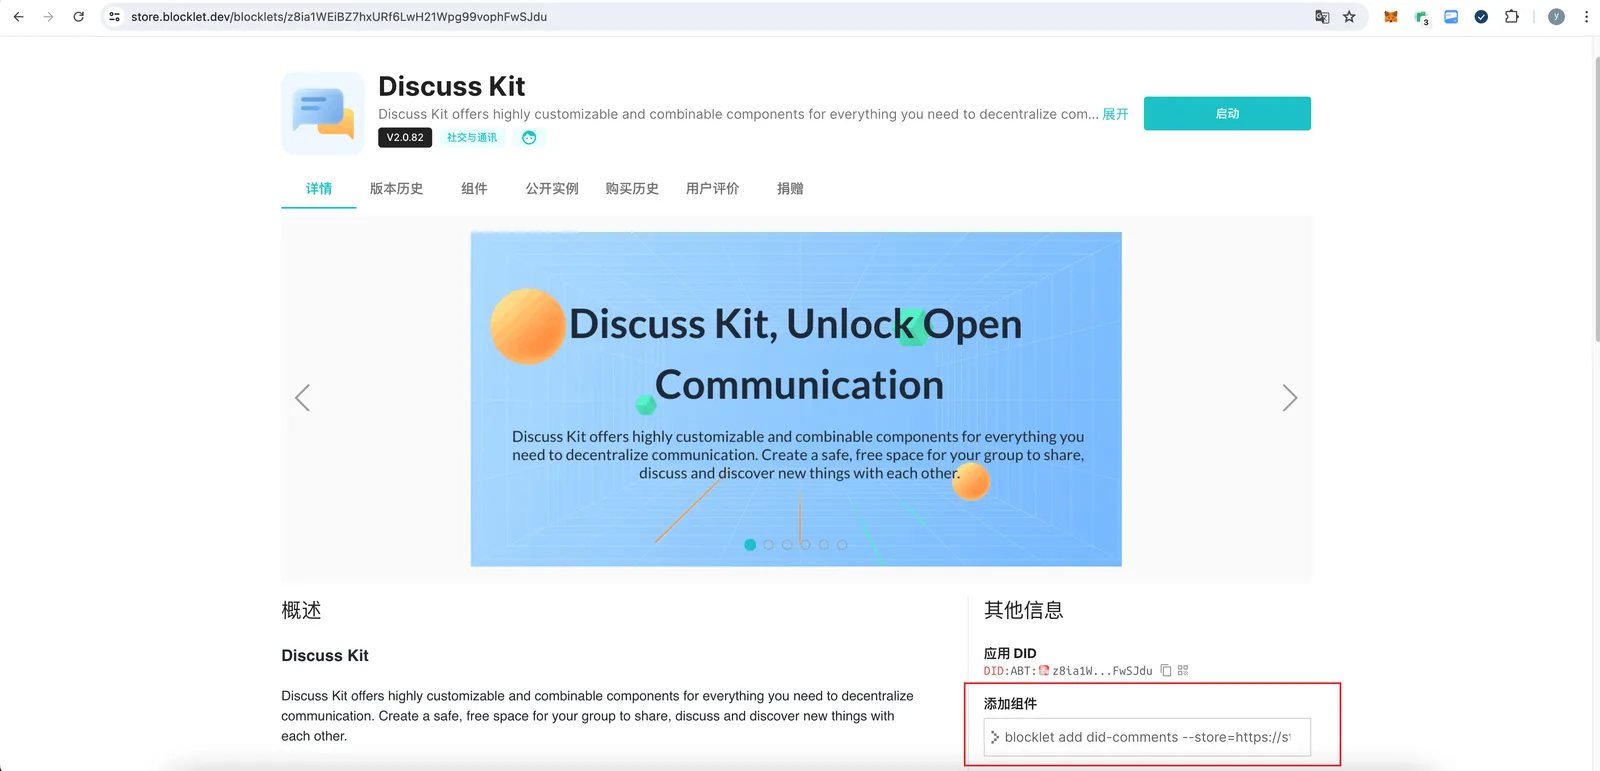The height and width of the screenshot is (771, 1600).
Task: Click the browser address bar URL
Action: coord(339,17)
